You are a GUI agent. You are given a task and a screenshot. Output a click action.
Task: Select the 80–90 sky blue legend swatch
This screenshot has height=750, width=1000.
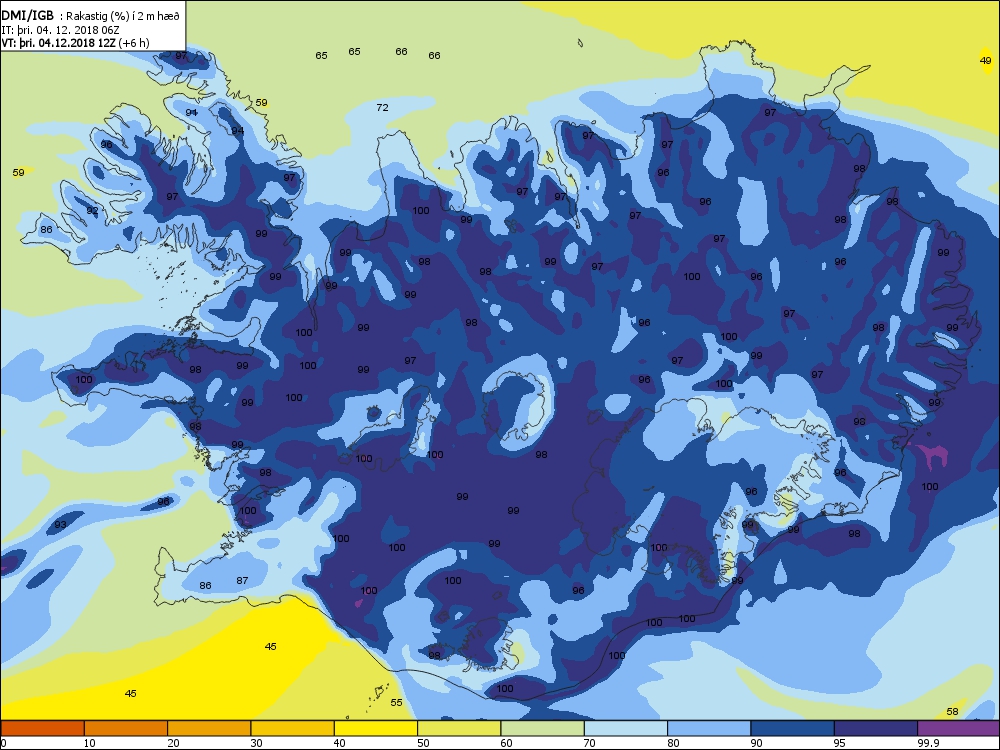pos(709,728)
